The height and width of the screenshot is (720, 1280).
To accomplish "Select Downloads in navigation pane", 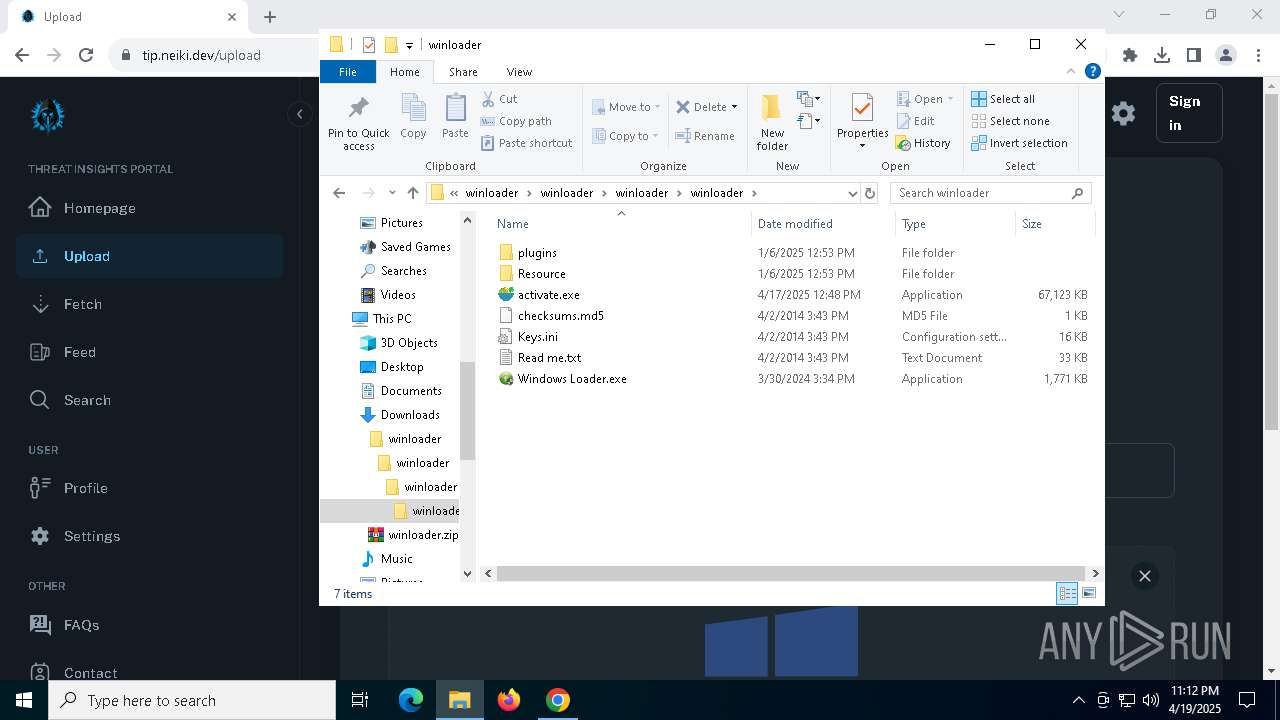I will click(399, 415).
